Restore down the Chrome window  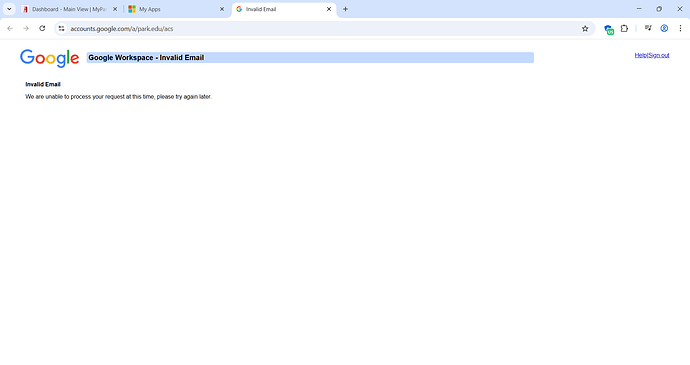(659, 9)
